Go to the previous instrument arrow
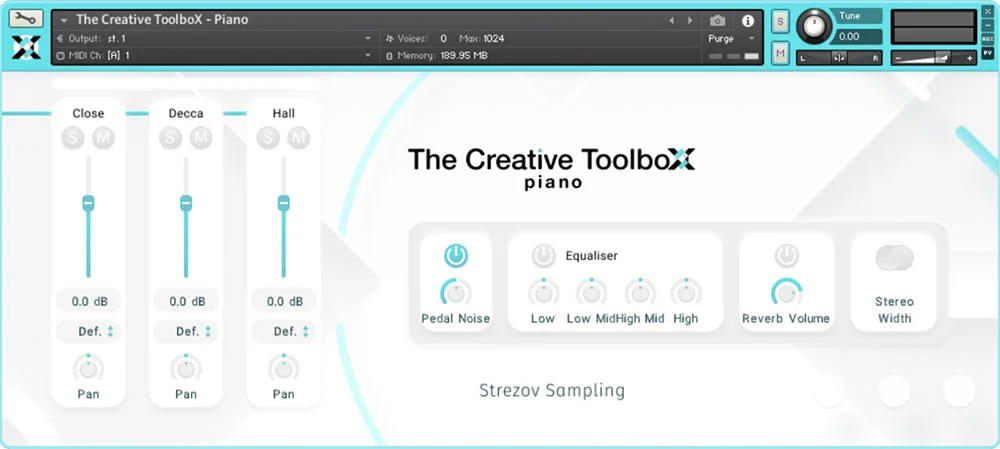1000x449 pixels. (x=672, y=20)
